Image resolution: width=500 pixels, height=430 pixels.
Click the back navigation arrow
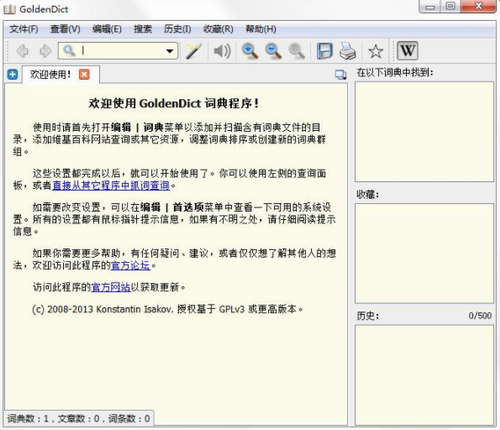point(23,51)
